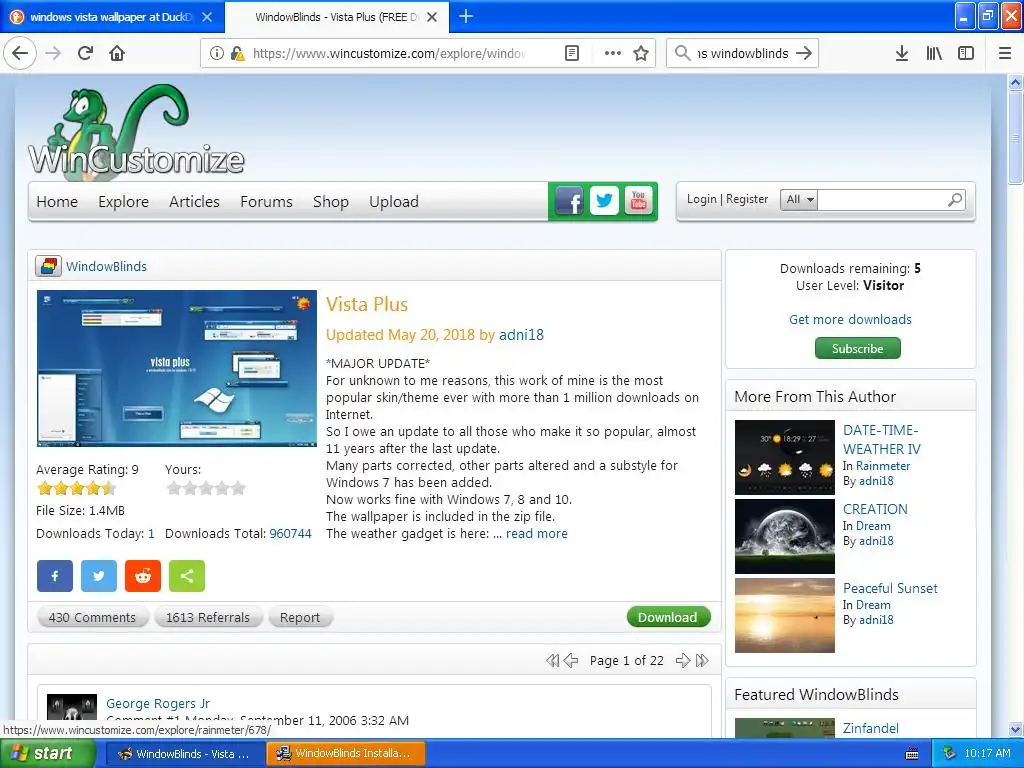
Task: Open the Shop menu item
Action: 330,202
